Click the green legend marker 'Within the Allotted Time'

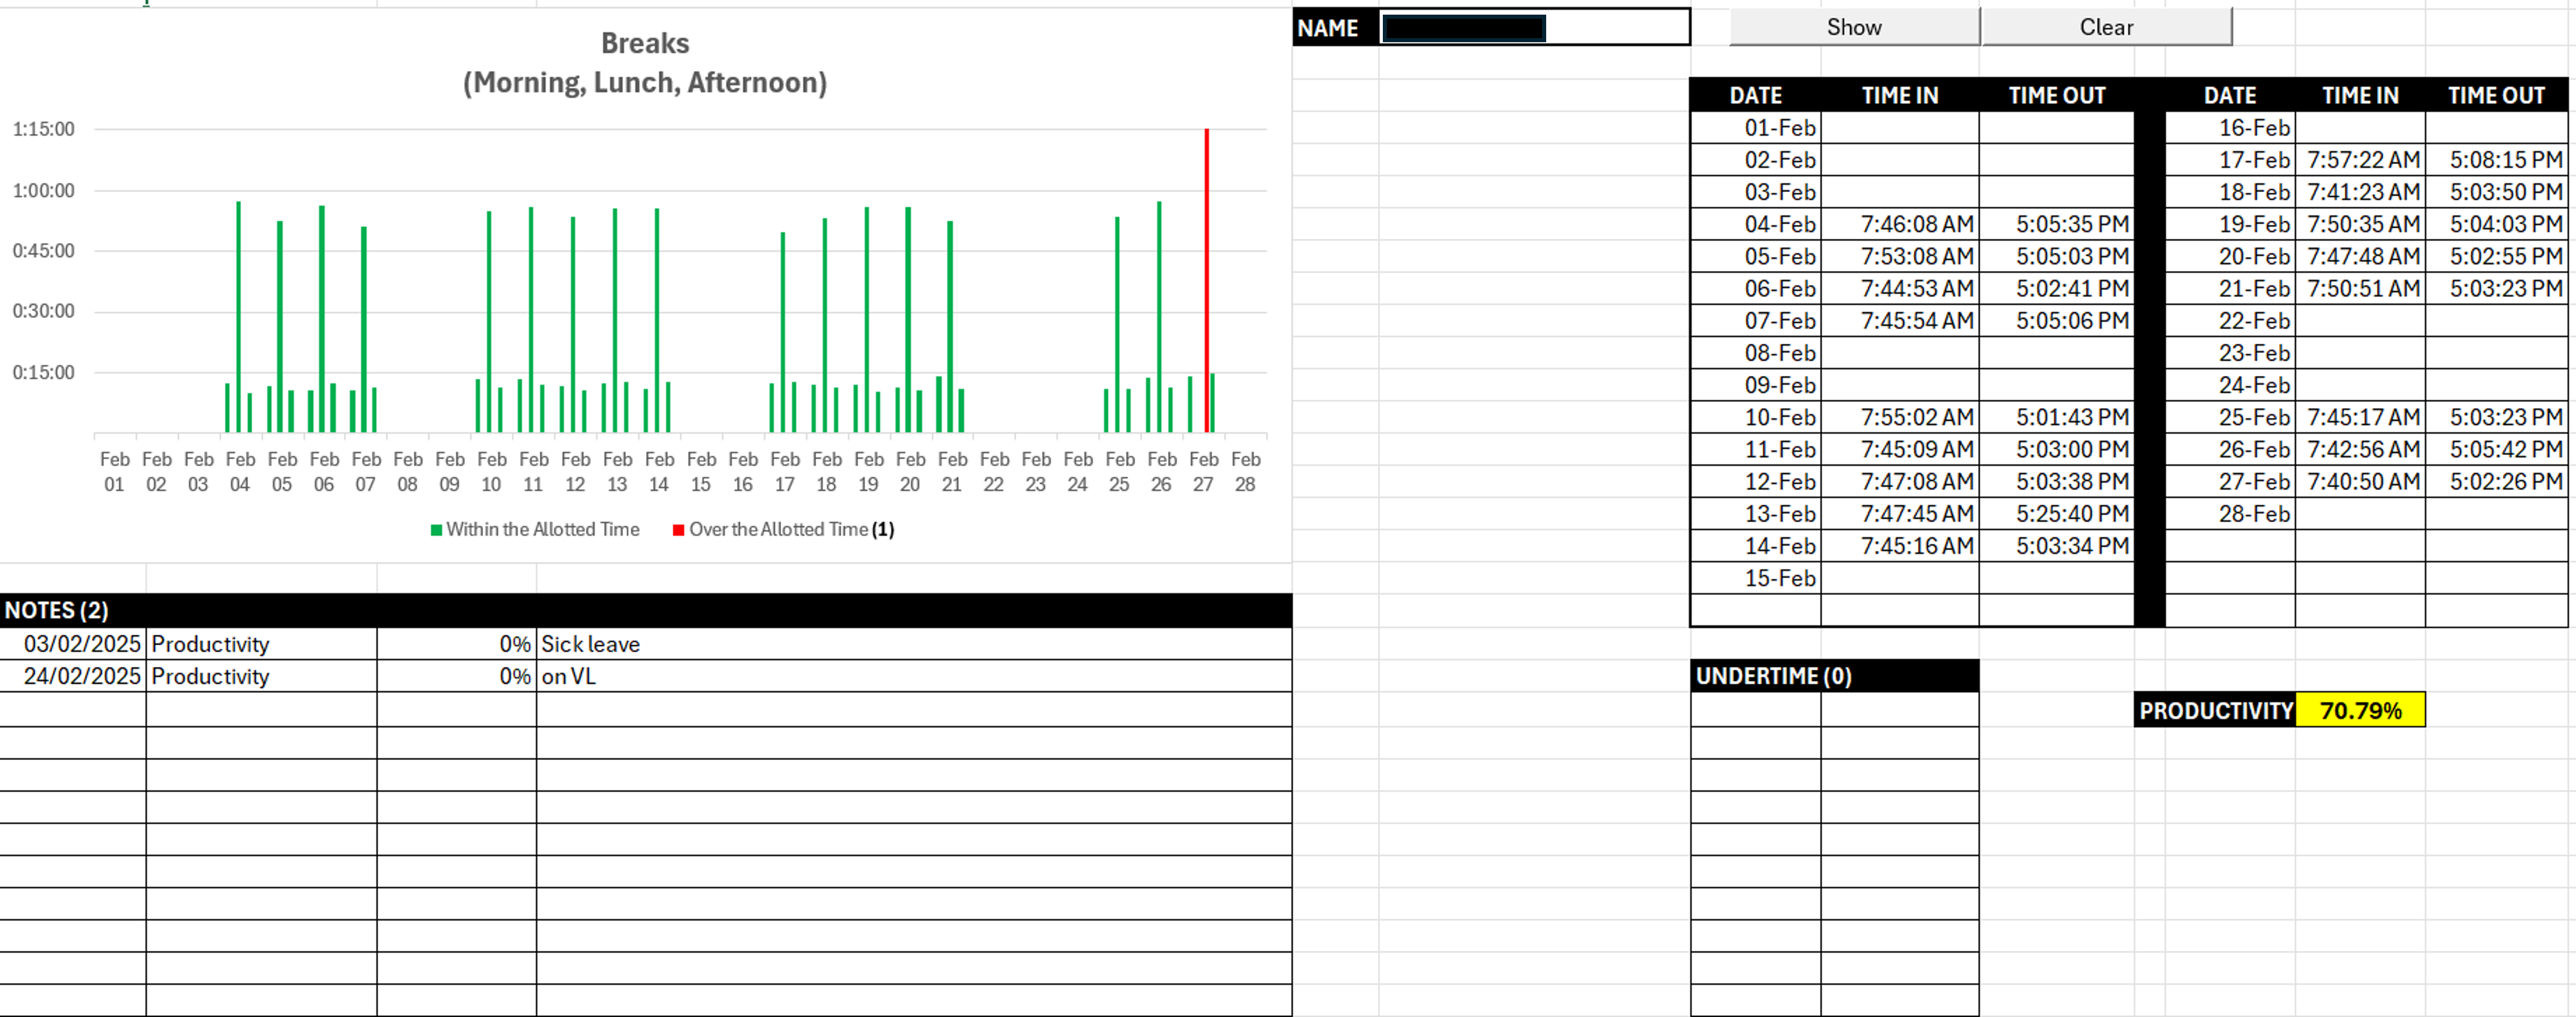tap(436, 530)
